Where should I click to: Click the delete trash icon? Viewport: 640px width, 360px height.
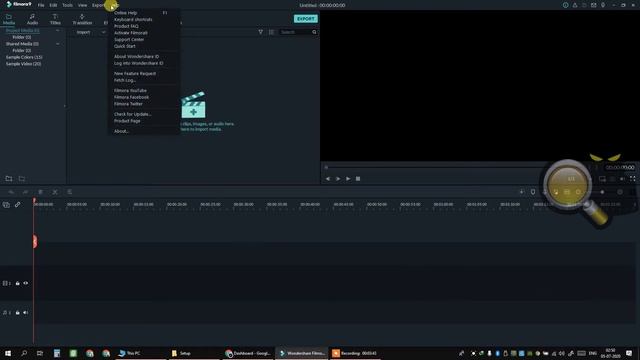tap(40, 192)
